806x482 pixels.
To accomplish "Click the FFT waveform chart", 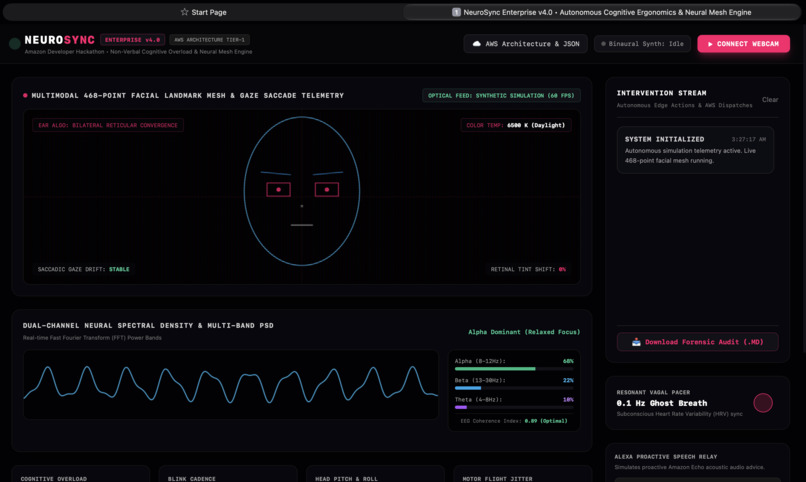I will [x=231, y=384].
